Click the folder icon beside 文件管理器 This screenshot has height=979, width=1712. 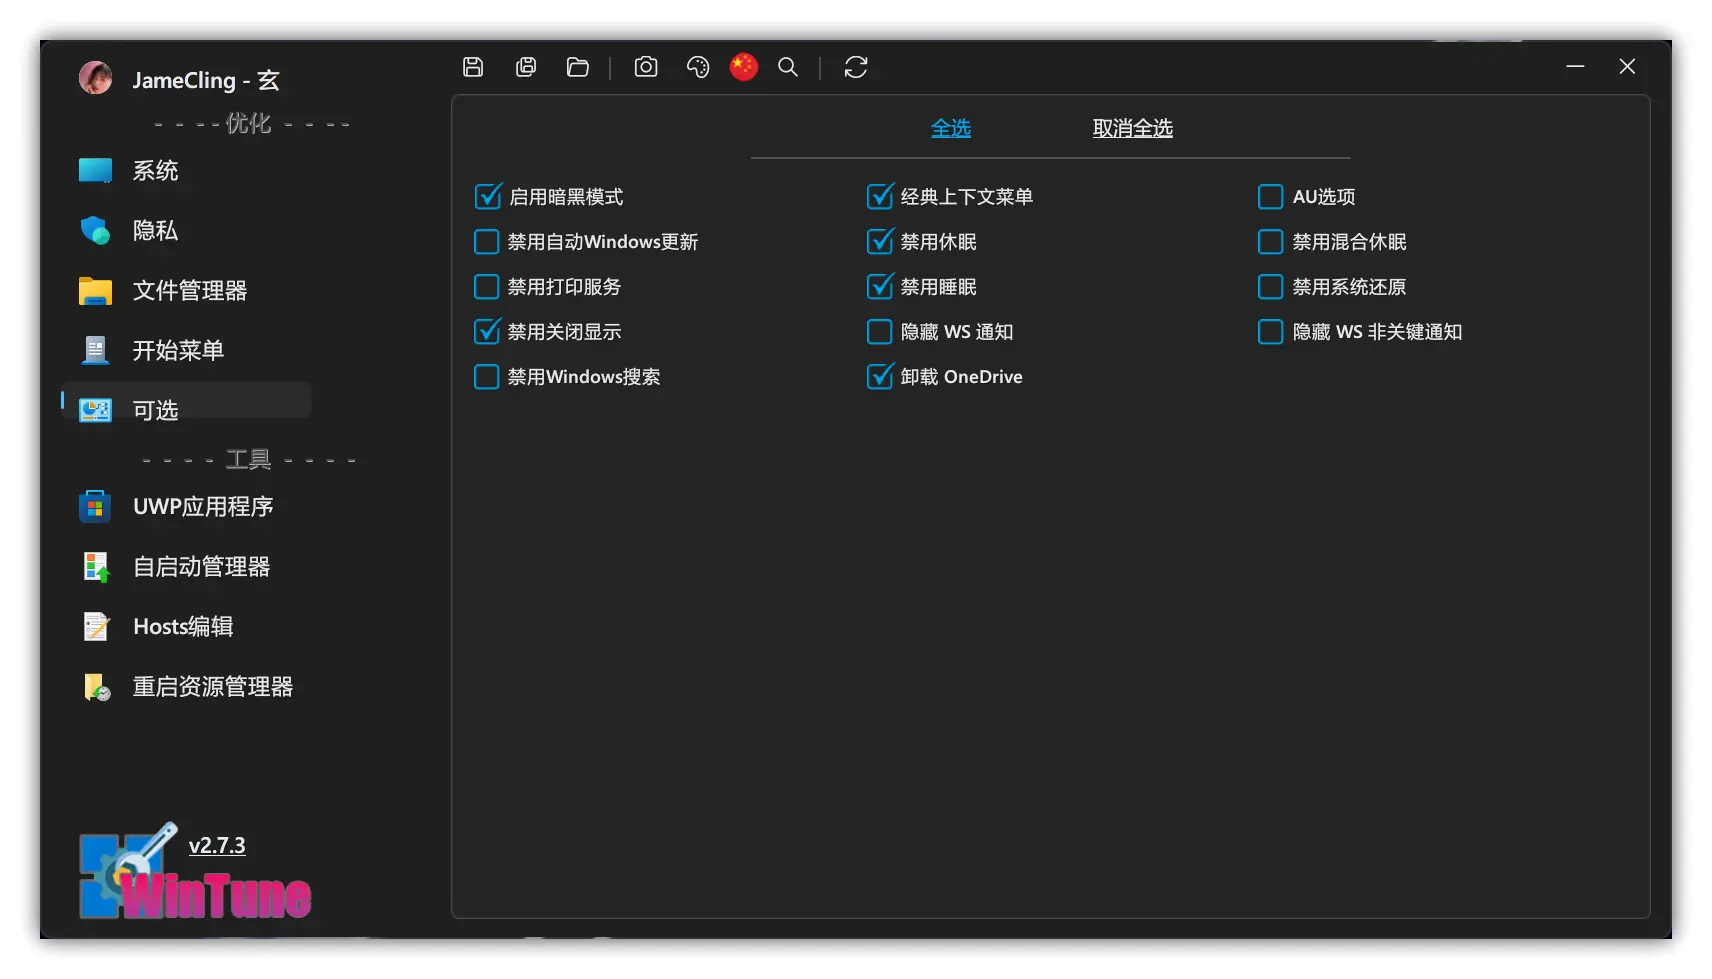96,290
